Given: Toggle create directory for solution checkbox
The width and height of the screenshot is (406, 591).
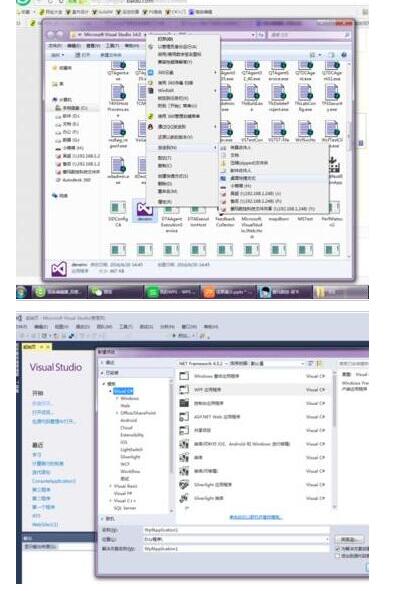Looking at the screenshot, I should [x=338, y=549].
